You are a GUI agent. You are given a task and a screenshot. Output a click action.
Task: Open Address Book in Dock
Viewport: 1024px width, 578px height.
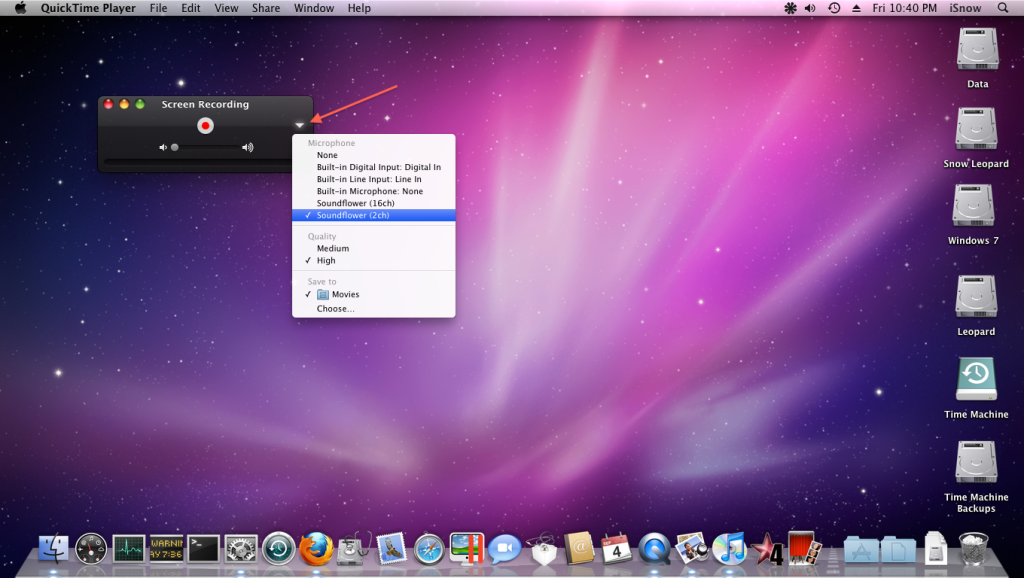point(579,549)
